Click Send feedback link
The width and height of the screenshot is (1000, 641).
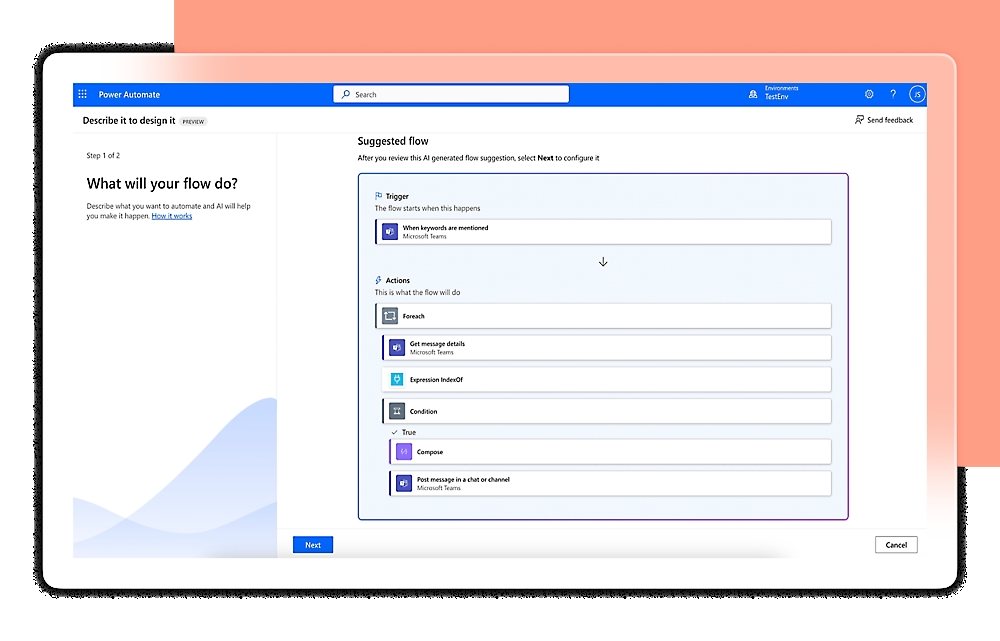click(883, 120)
